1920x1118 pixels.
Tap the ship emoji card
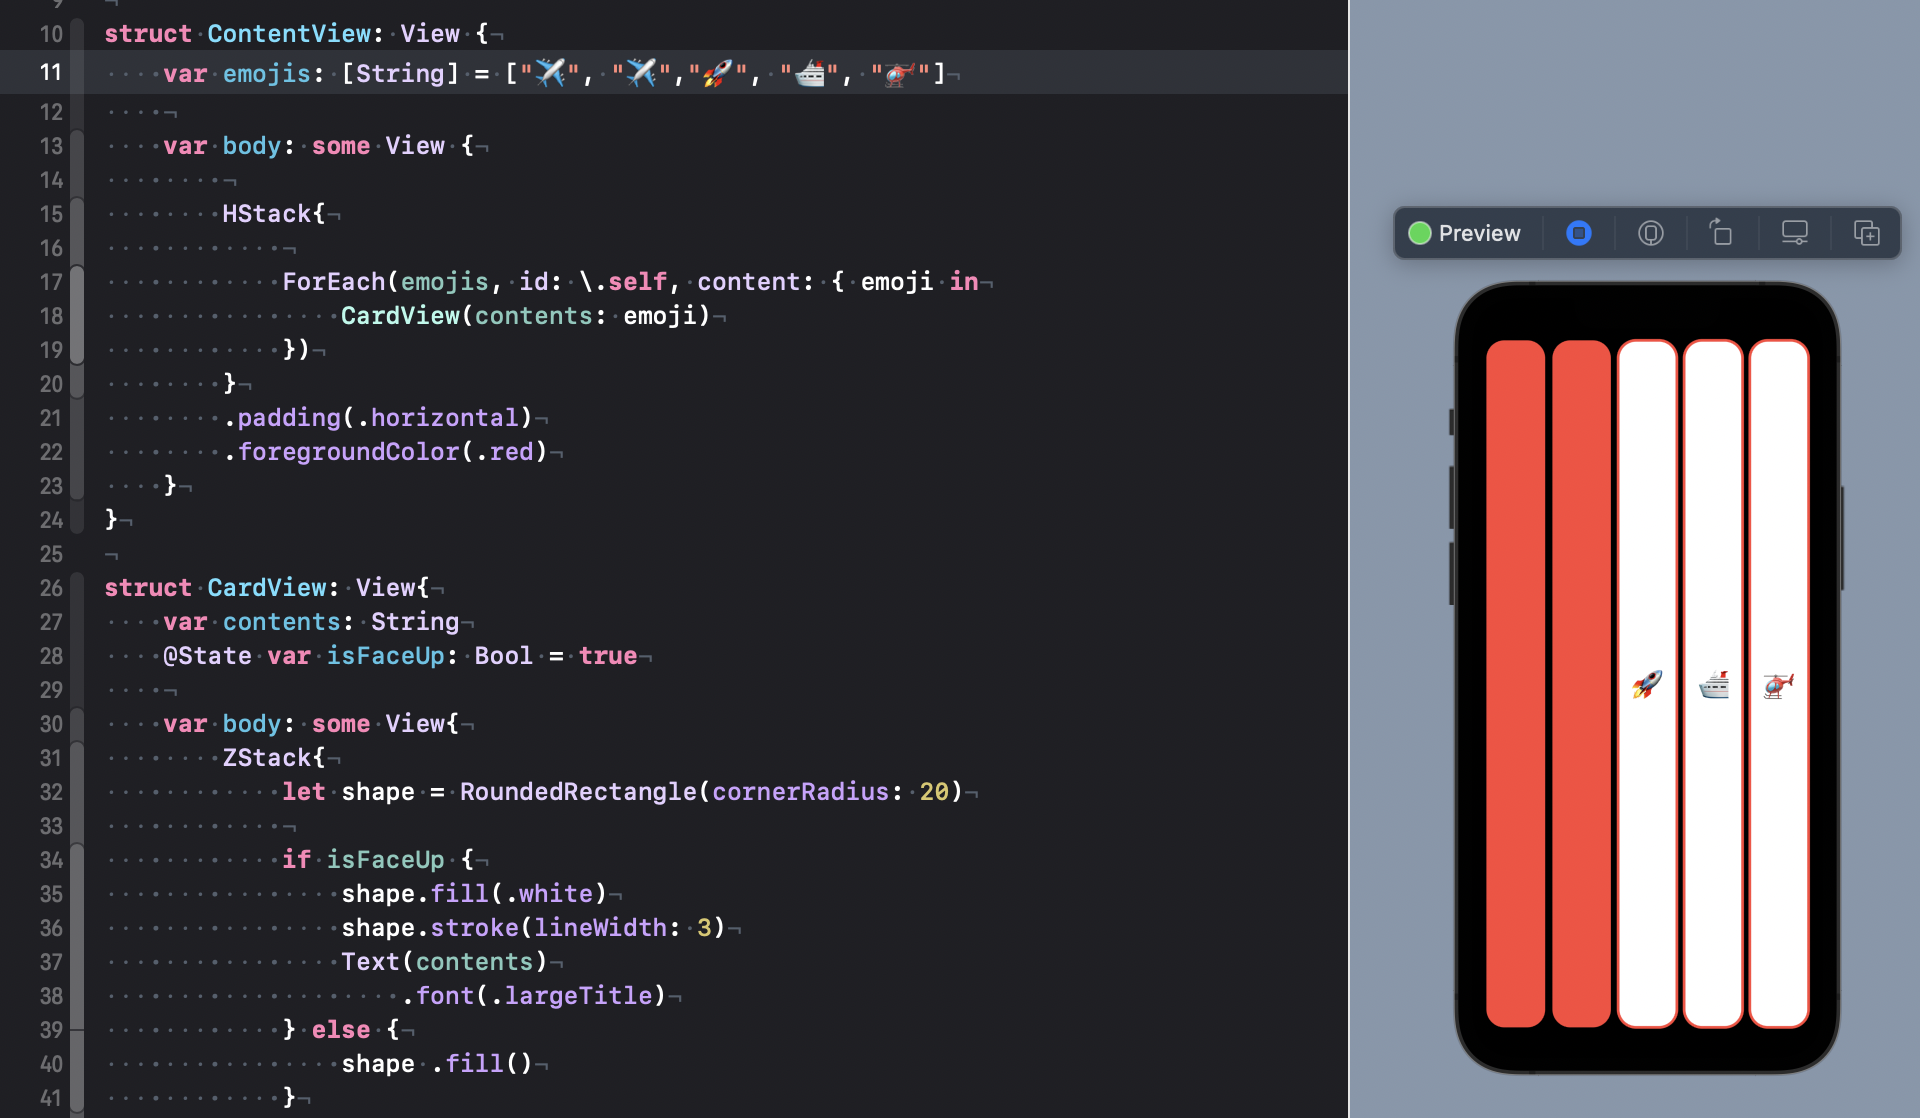coord(1713,684)
